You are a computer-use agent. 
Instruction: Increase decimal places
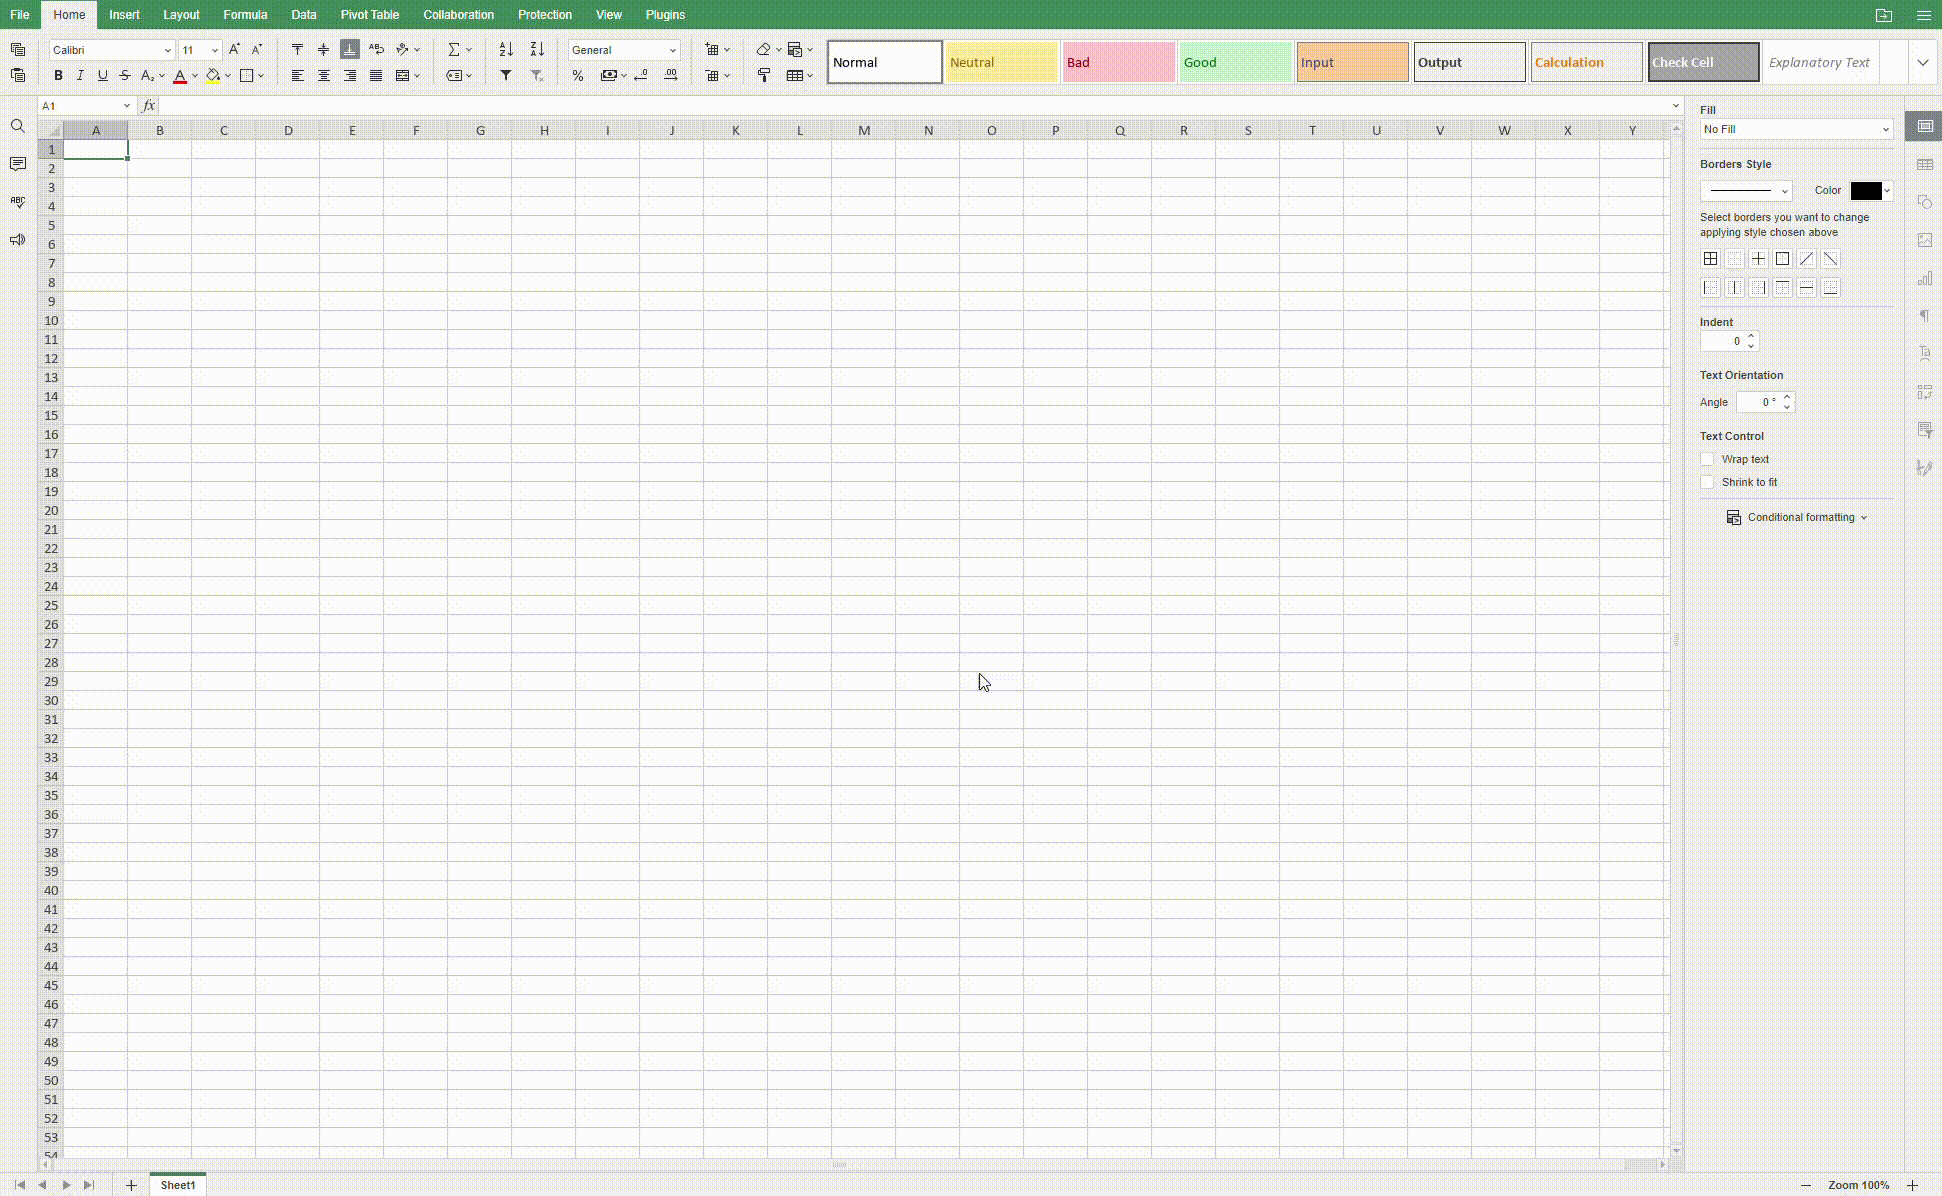point(671,75)
